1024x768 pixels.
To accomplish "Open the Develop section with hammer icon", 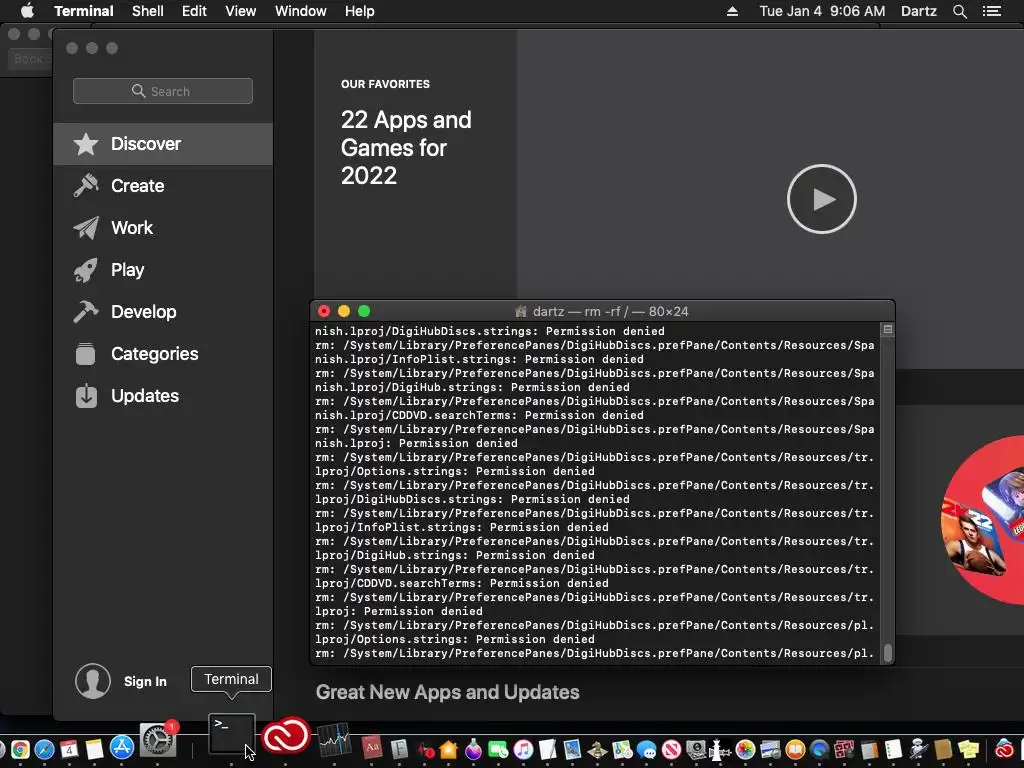I will tap(163, 312).
